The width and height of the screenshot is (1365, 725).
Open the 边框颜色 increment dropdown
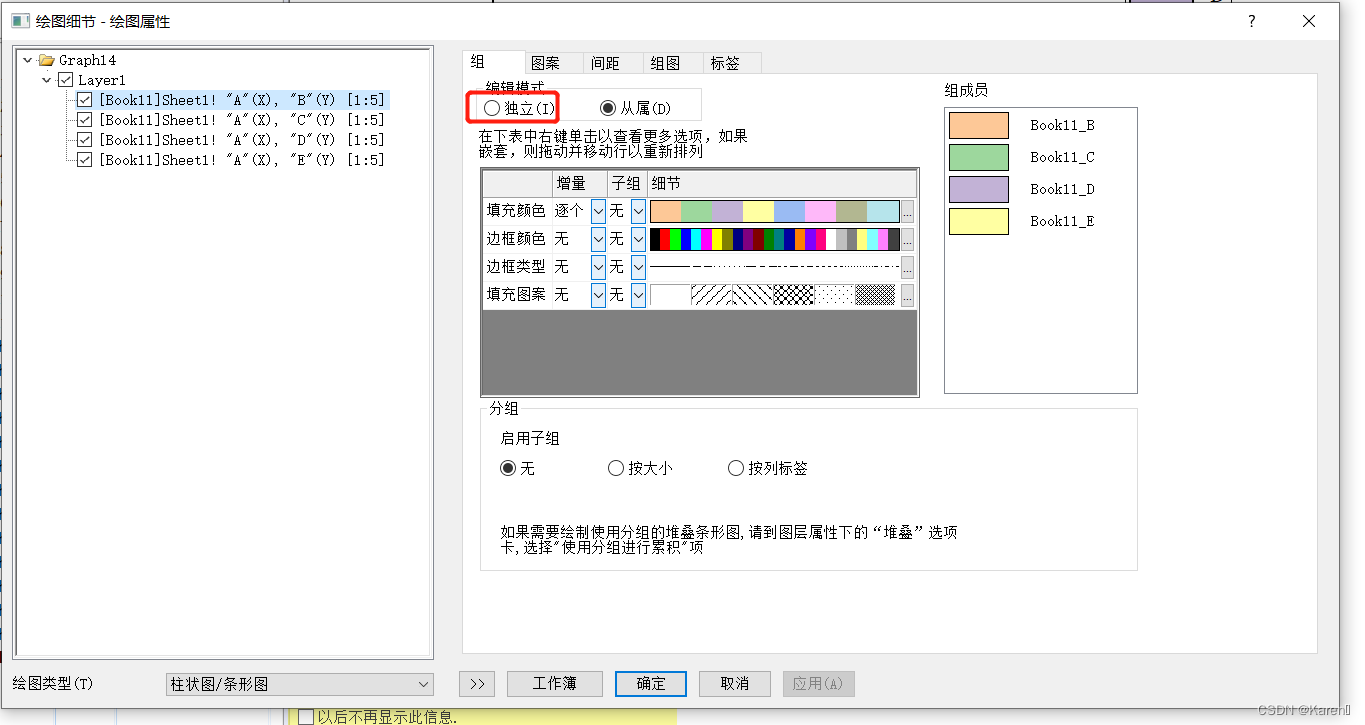[x=598, y=239]
